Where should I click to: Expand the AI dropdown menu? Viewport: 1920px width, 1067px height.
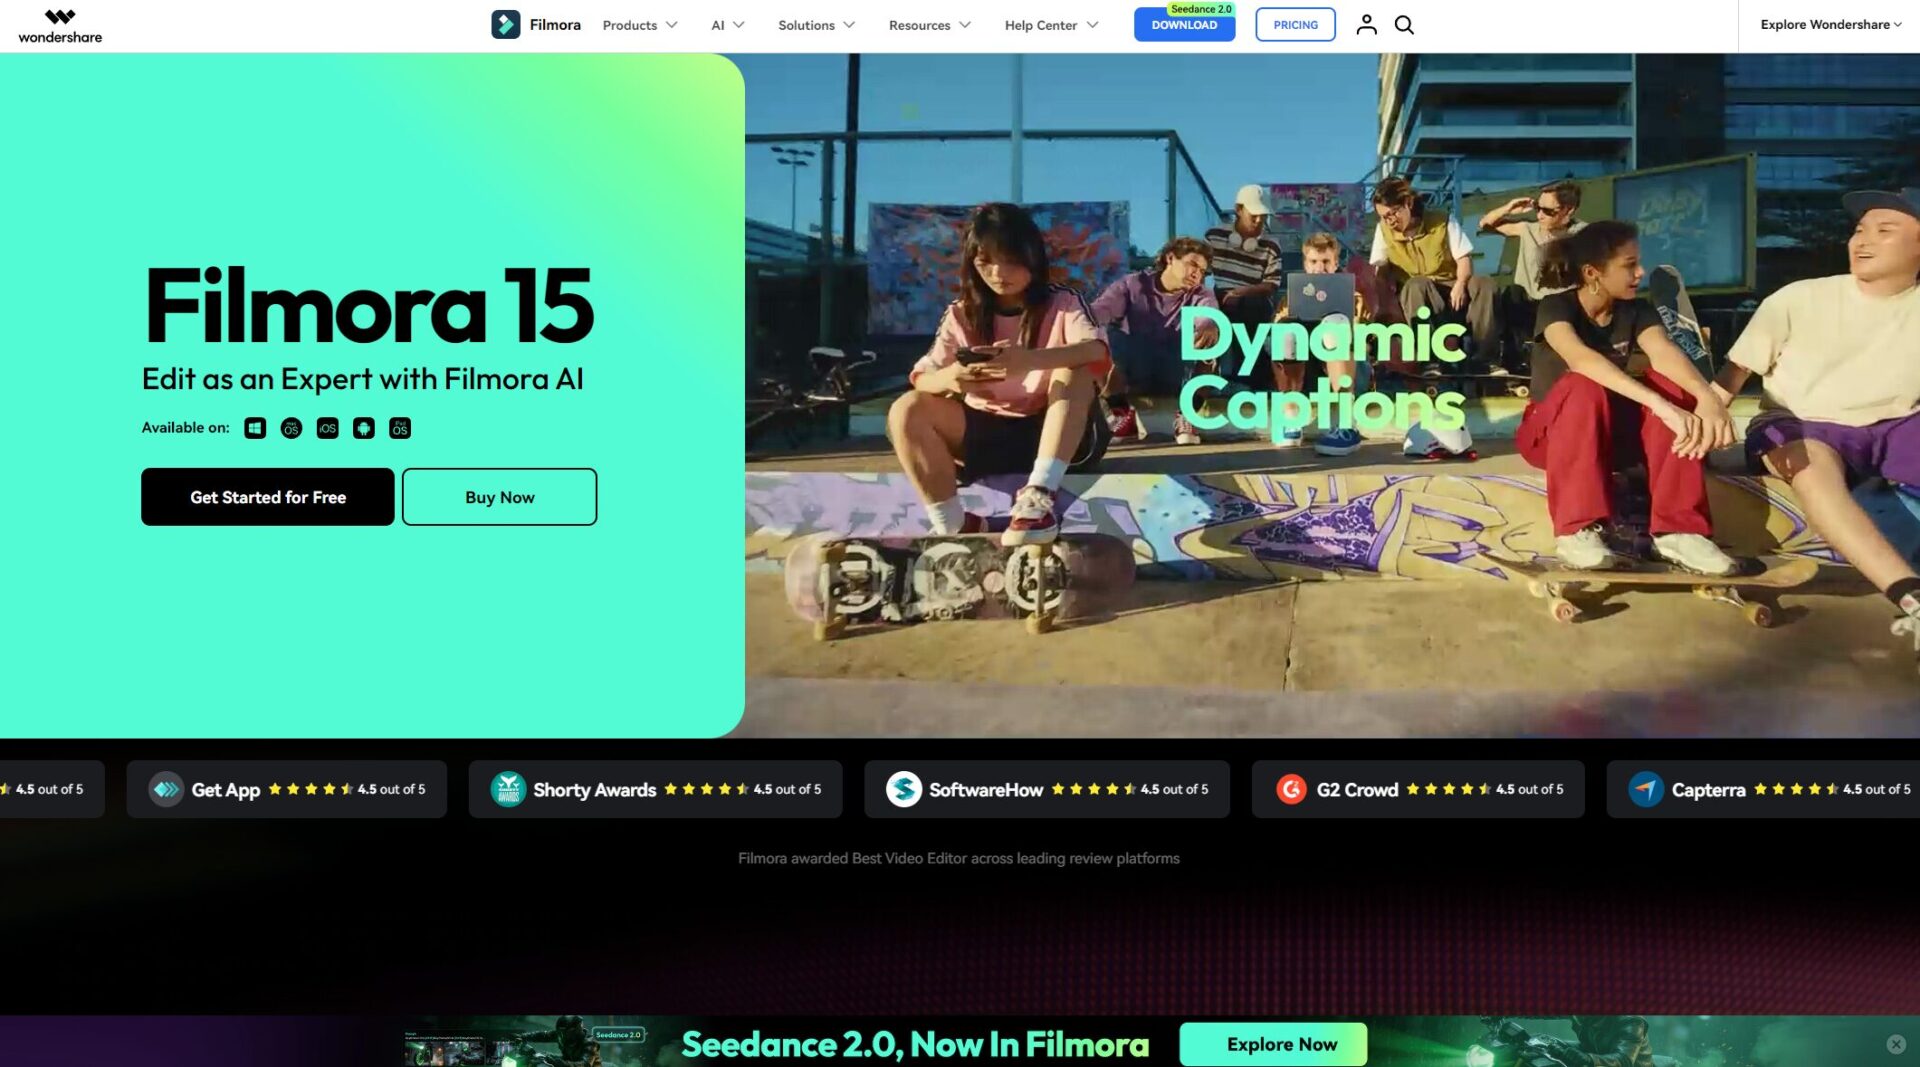coord(727,25)
